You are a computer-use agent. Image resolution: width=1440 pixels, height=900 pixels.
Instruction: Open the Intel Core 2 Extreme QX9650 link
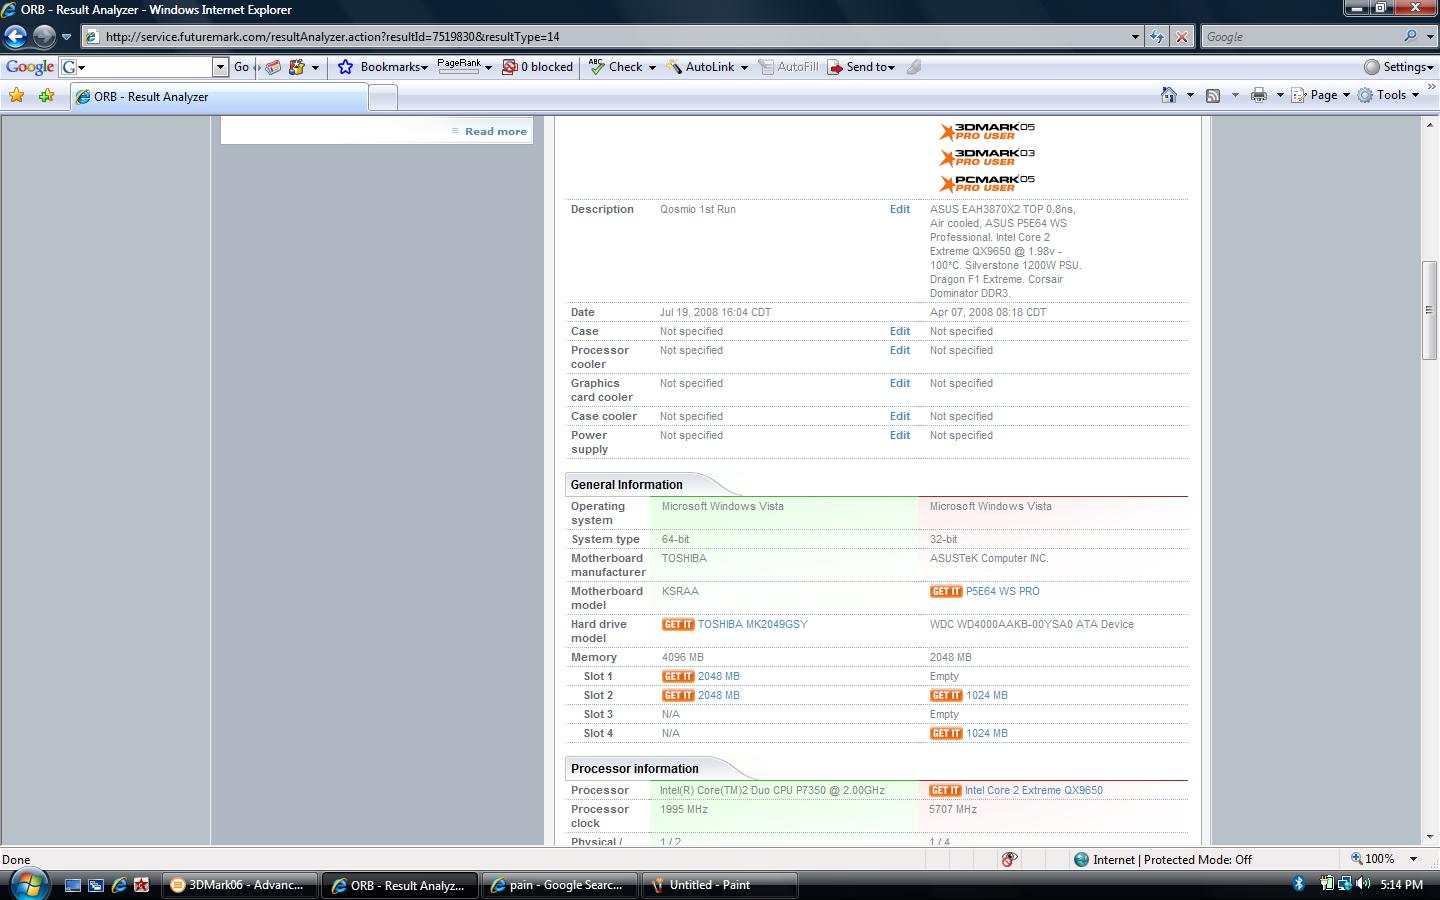(x=1034, y=790)
